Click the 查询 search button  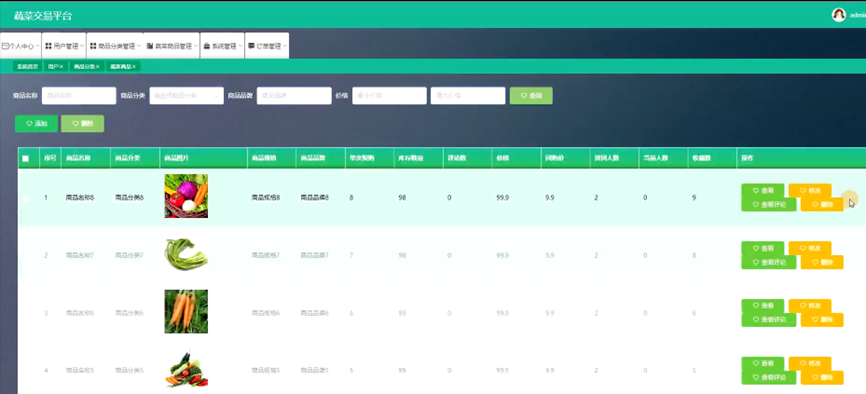click(531, 96)
